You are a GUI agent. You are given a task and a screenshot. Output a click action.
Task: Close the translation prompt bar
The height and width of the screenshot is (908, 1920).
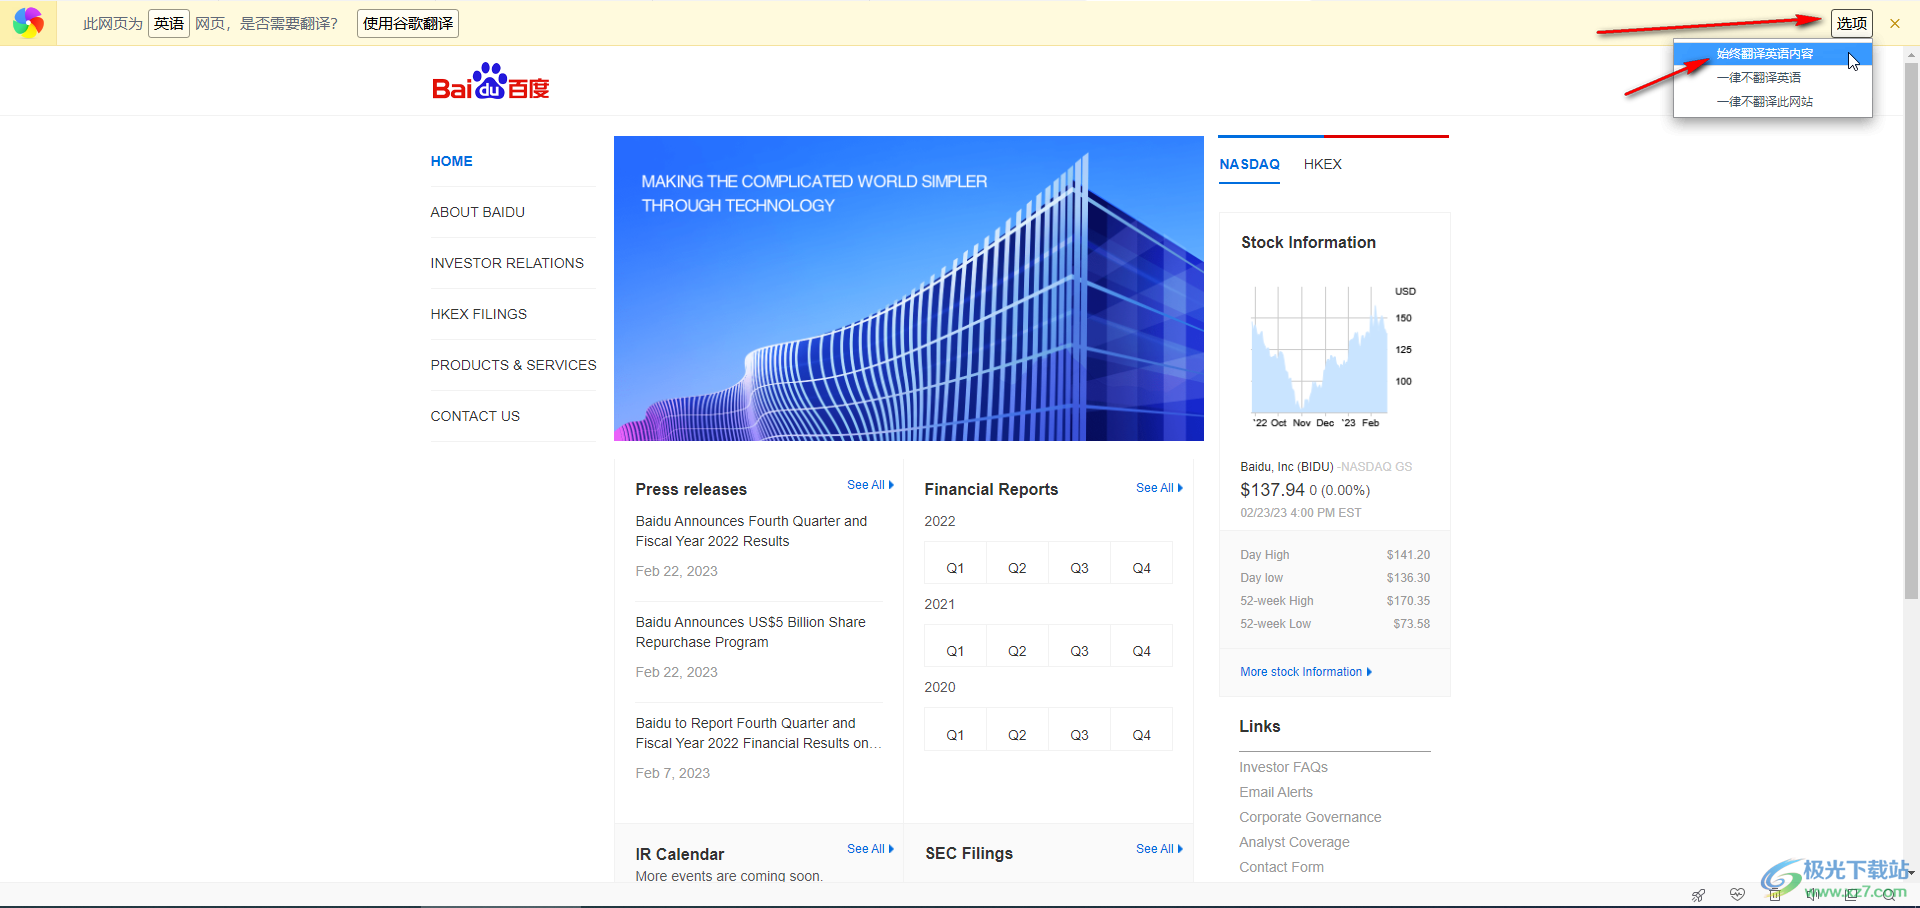[1894, 23]
